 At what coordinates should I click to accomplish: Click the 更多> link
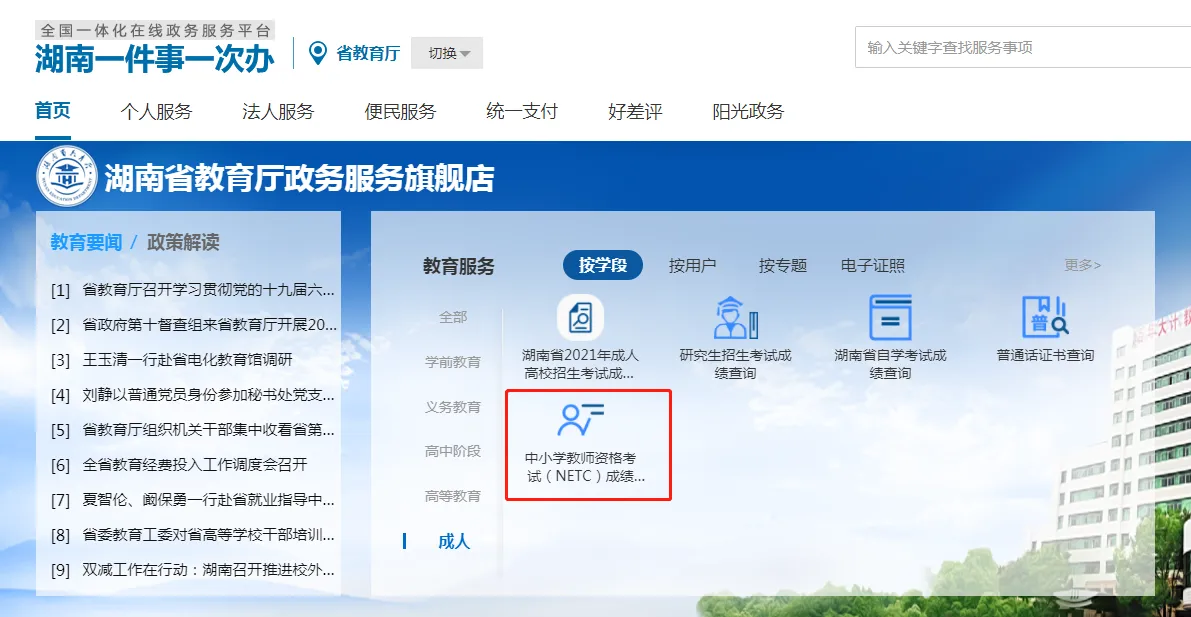(x=1082, y=264)
